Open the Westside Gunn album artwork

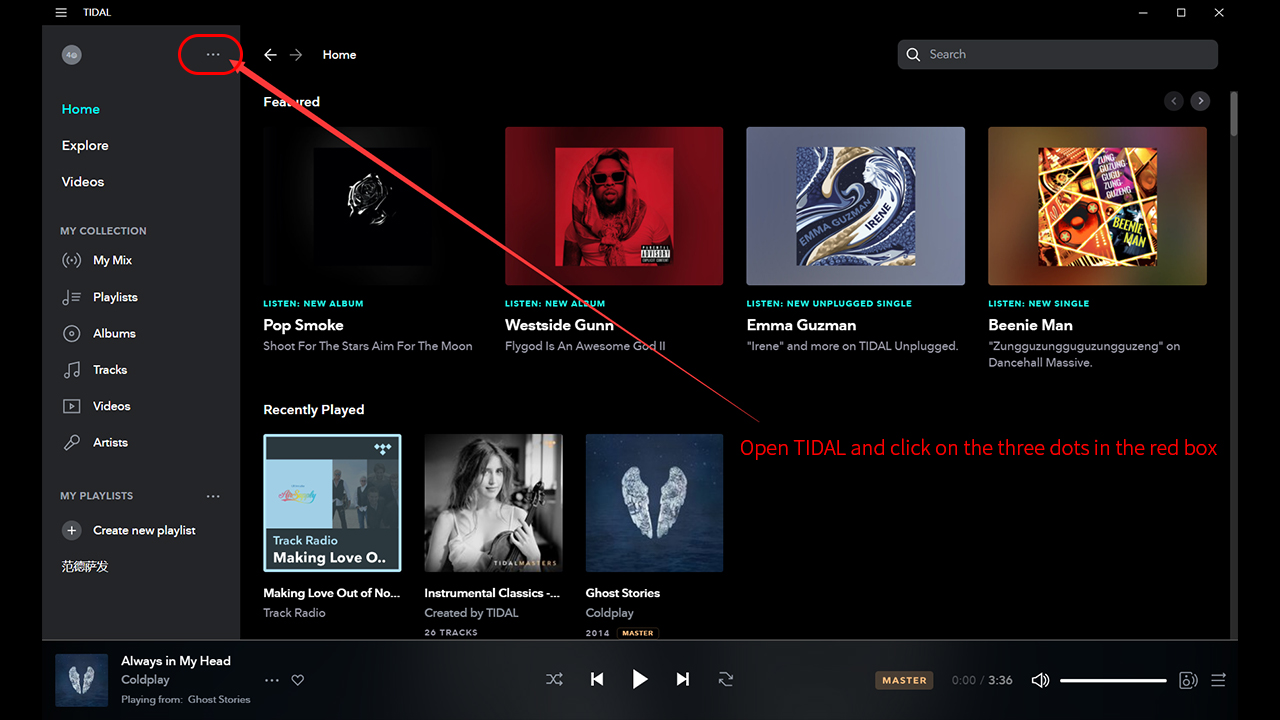tap(614, 206)
